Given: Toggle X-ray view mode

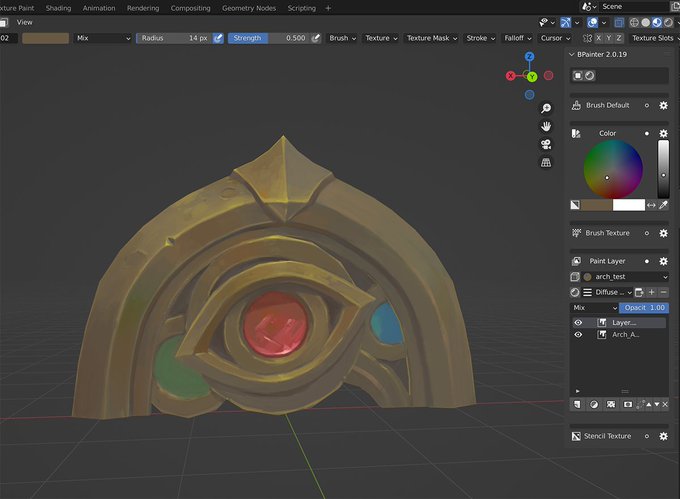Looking at the screenshot, I should pos(619,23).
